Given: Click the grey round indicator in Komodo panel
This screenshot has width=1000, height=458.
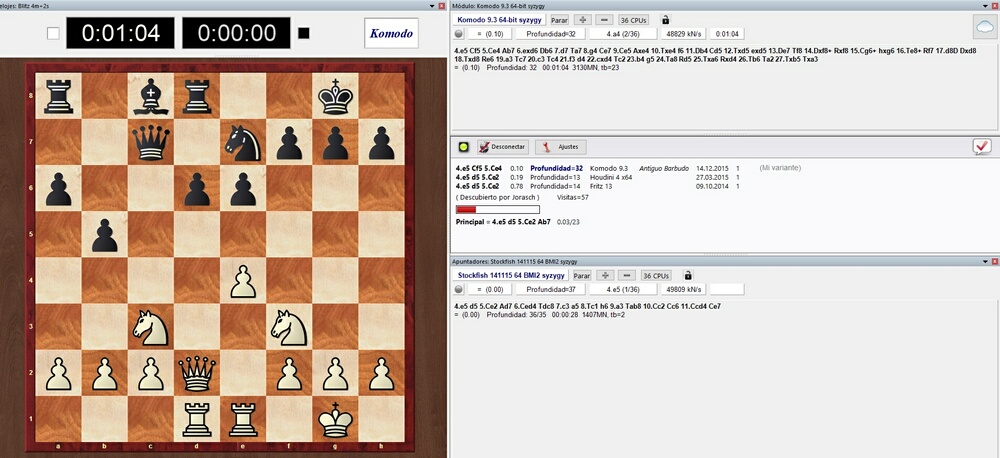Looking at the screenshot, I should pos(459,34).
